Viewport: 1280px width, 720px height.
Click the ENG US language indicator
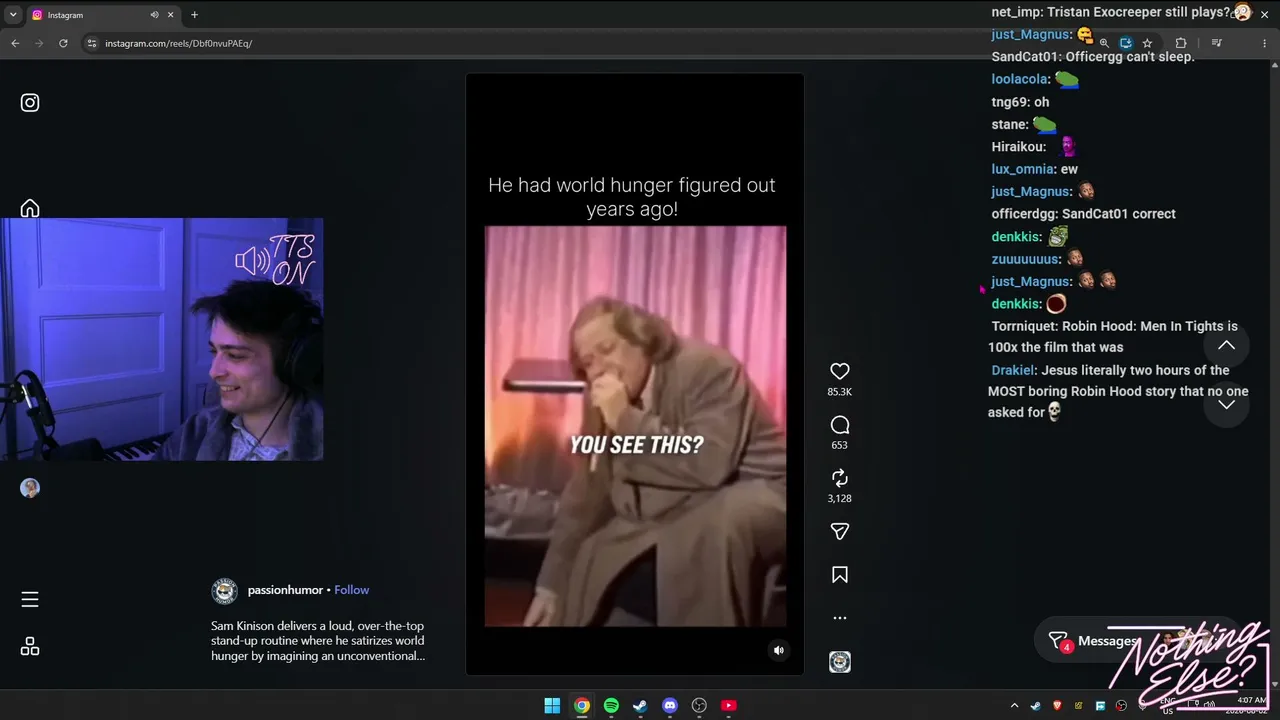point(1167,706)
